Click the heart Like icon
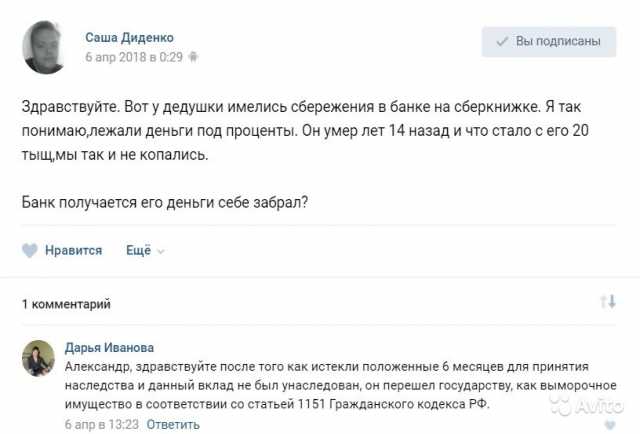The image size is (640, 434). click(30, 250)
